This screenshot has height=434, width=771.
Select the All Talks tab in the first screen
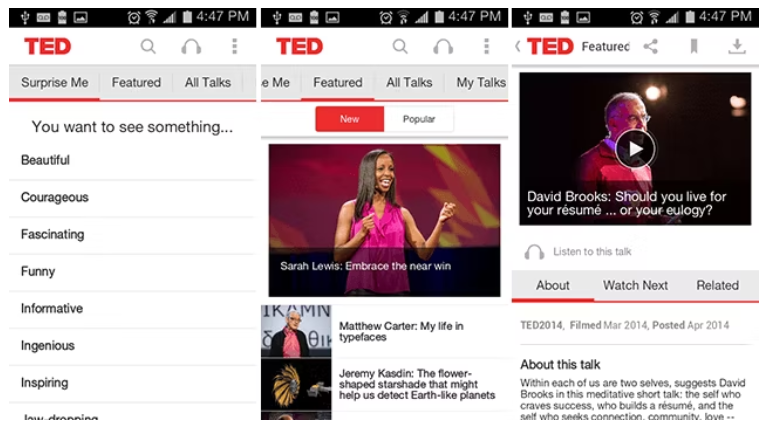208,83
